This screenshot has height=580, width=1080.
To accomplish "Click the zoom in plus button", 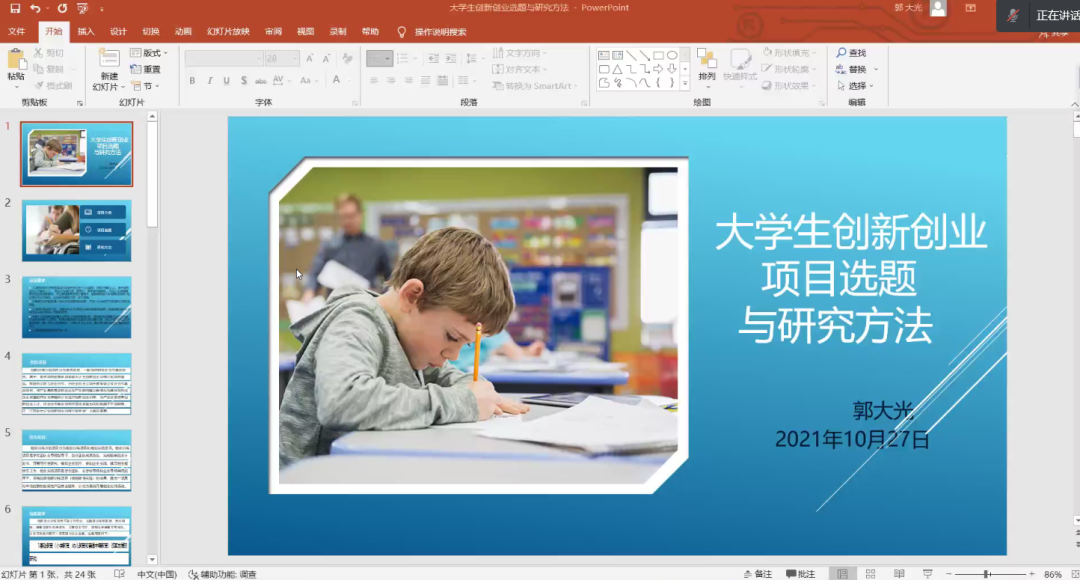I will (1032, 574).
